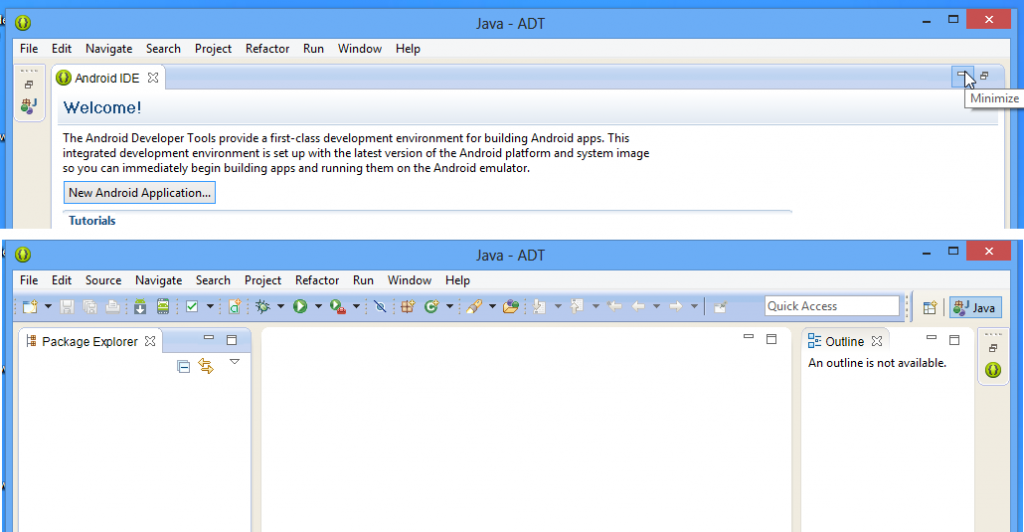The height and width of the screenshot is (532, 1024).
Task: Open the Android SDK Manager icon
Action: [x=140, y=307]
